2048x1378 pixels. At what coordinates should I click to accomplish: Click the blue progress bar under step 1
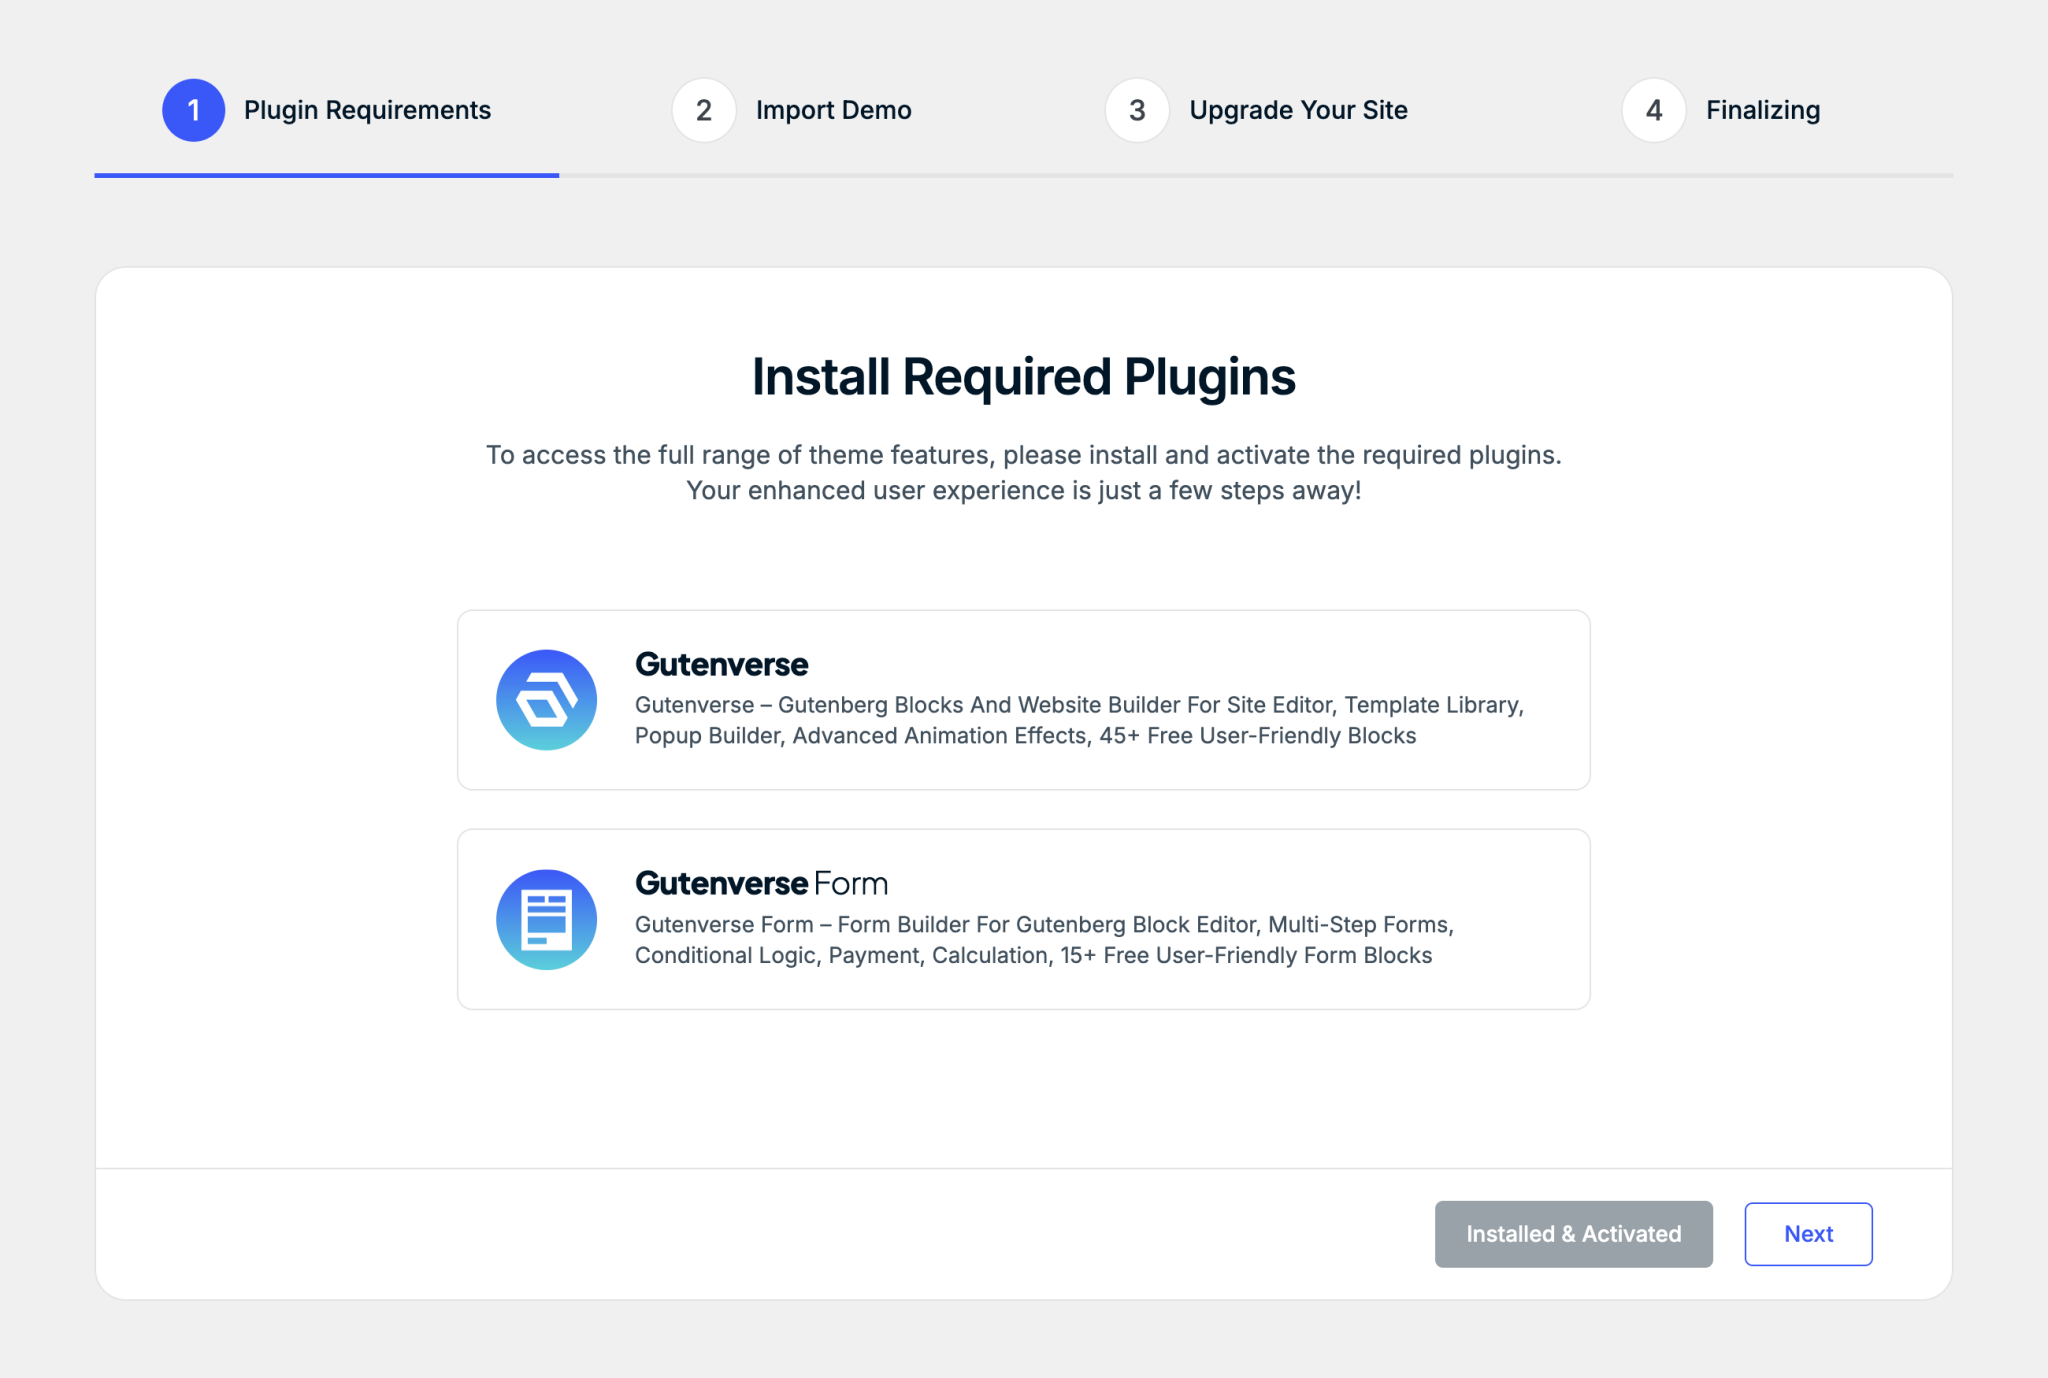point(325,176)
